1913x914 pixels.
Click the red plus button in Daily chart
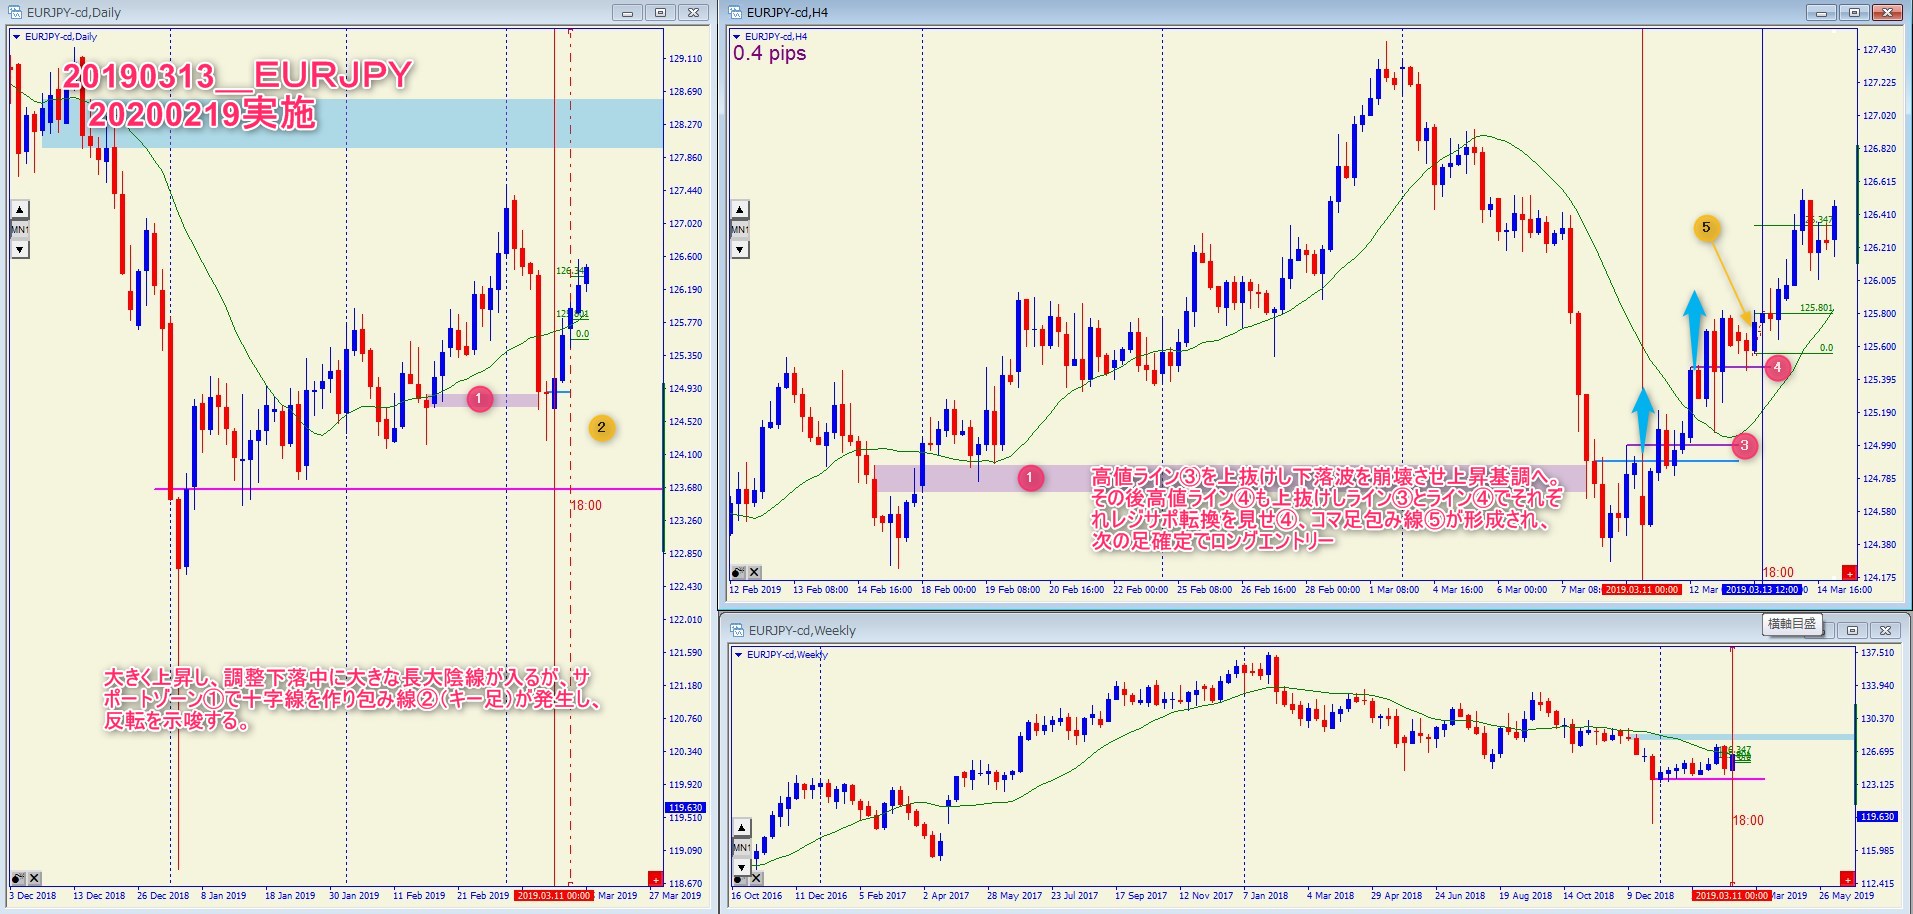[x=655, y=879]
